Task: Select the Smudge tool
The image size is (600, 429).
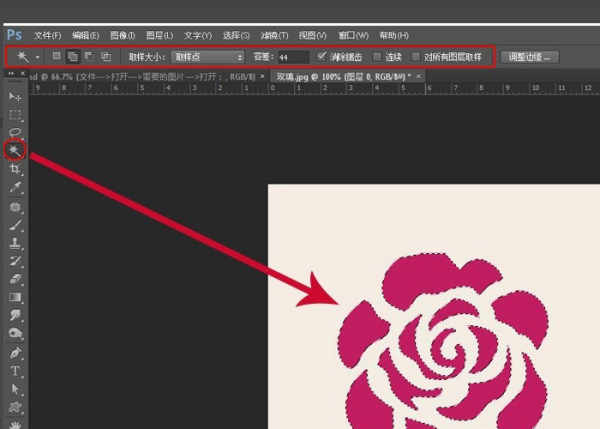Action: pos(15,315)
